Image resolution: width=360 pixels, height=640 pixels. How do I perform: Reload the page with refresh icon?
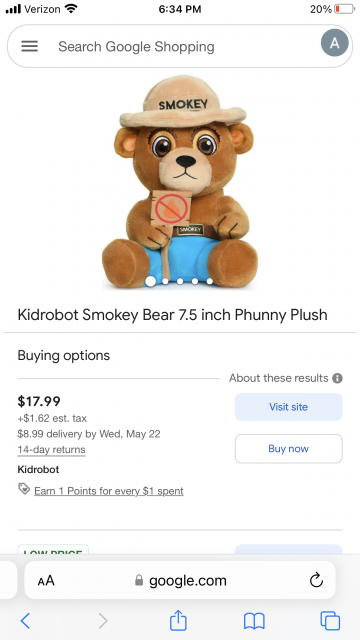point(316,580)
